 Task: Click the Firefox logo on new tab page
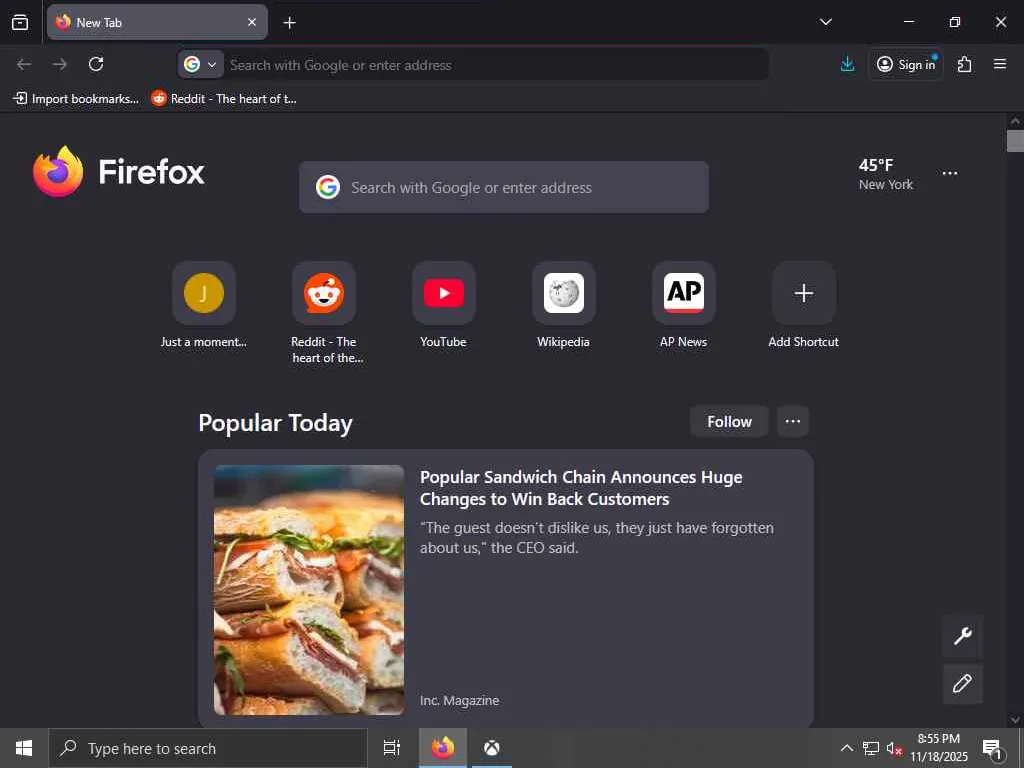[x=119, y=172]
